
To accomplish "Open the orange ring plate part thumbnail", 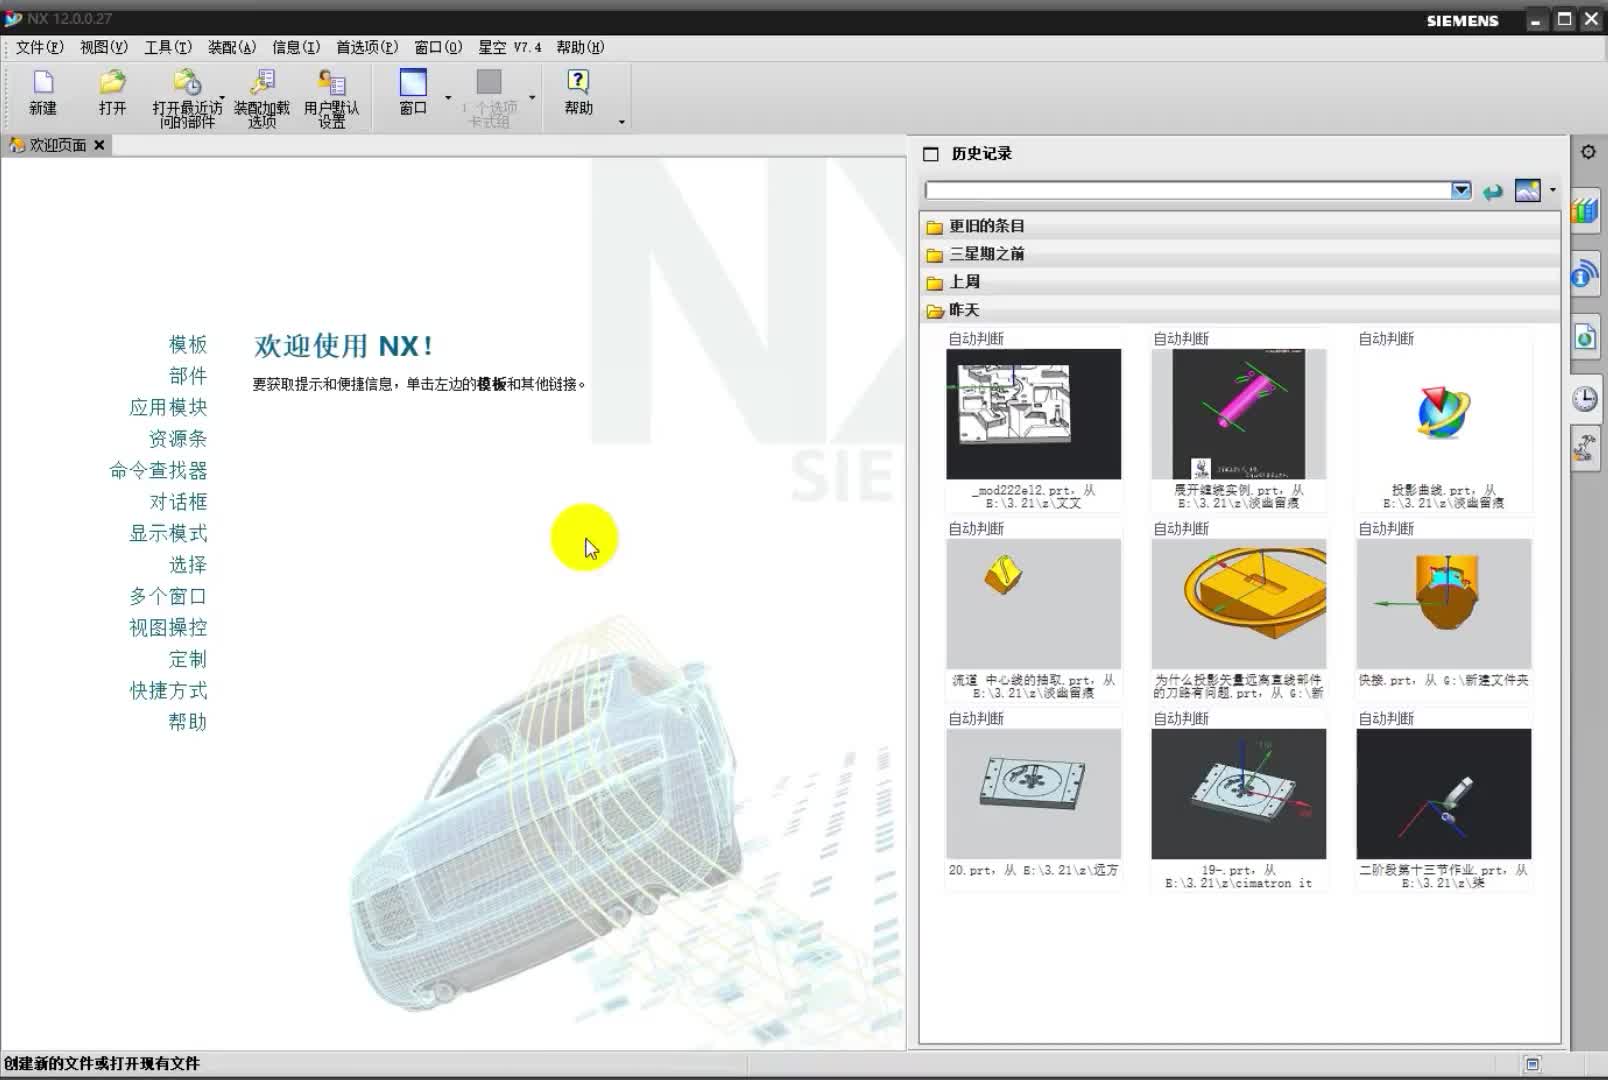I will pyautogui.click(x=1238, y=604).
